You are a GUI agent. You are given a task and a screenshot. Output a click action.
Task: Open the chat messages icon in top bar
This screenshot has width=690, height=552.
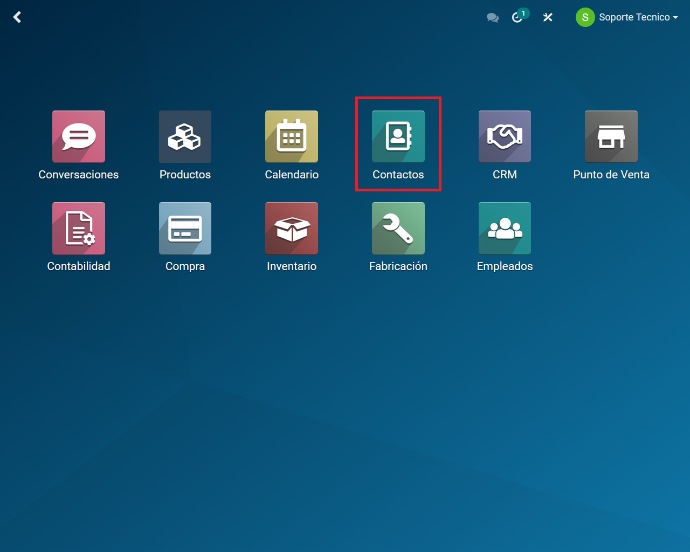click(x=492, y=18)
